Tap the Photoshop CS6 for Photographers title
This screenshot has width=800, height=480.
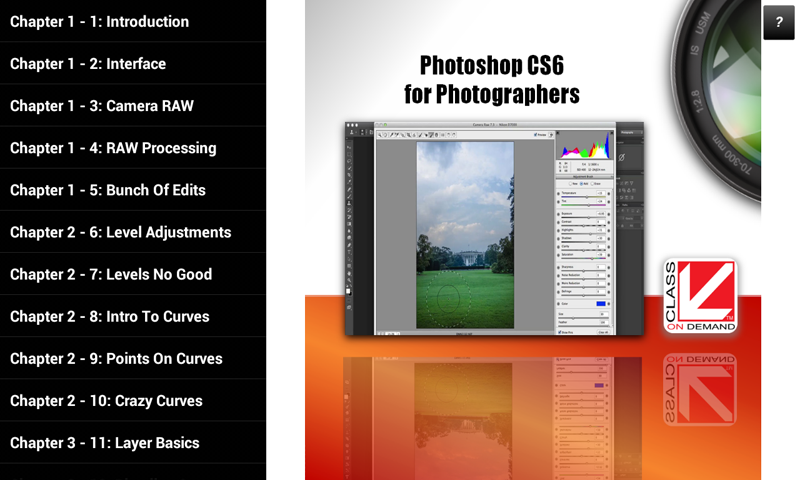pos(492,80)
